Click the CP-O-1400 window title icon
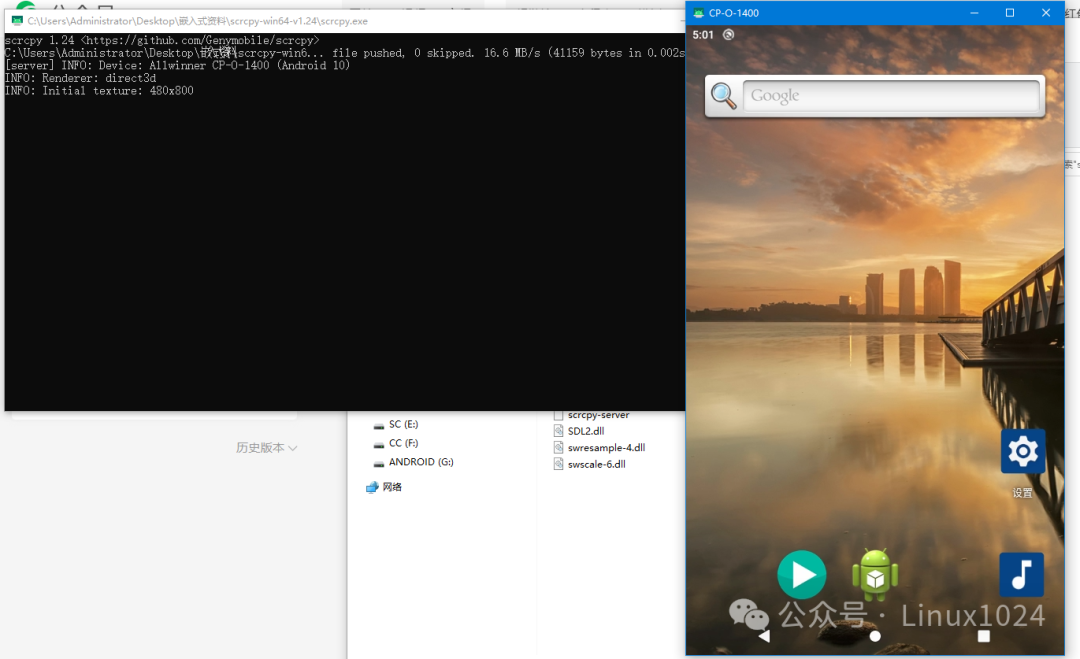The width and height of the screenshot is (1080, 659). (x=698, y=13)
